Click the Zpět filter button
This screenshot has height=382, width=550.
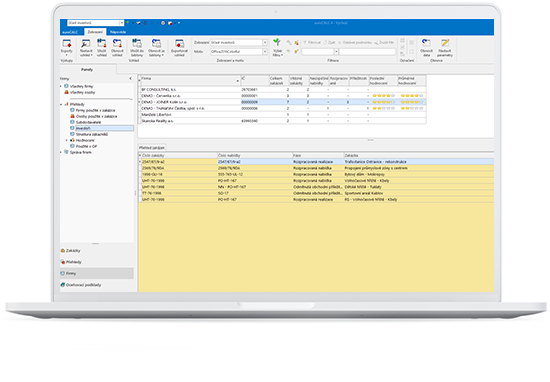pos(329,42)
